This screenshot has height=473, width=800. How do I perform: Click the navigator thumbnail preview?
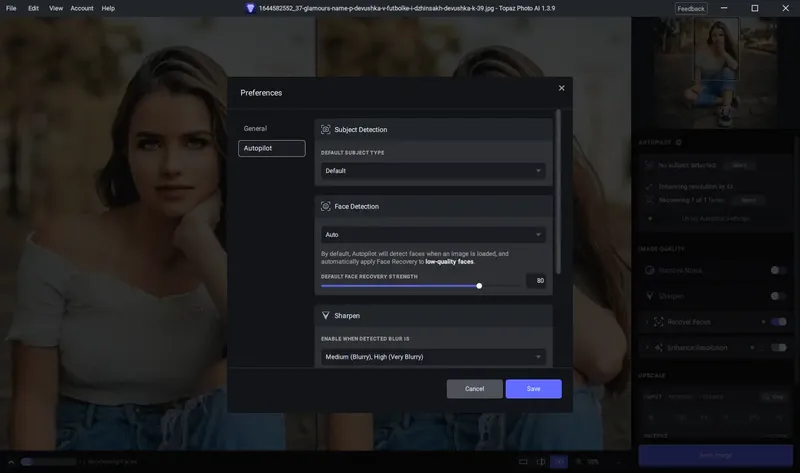click(715, 73)
